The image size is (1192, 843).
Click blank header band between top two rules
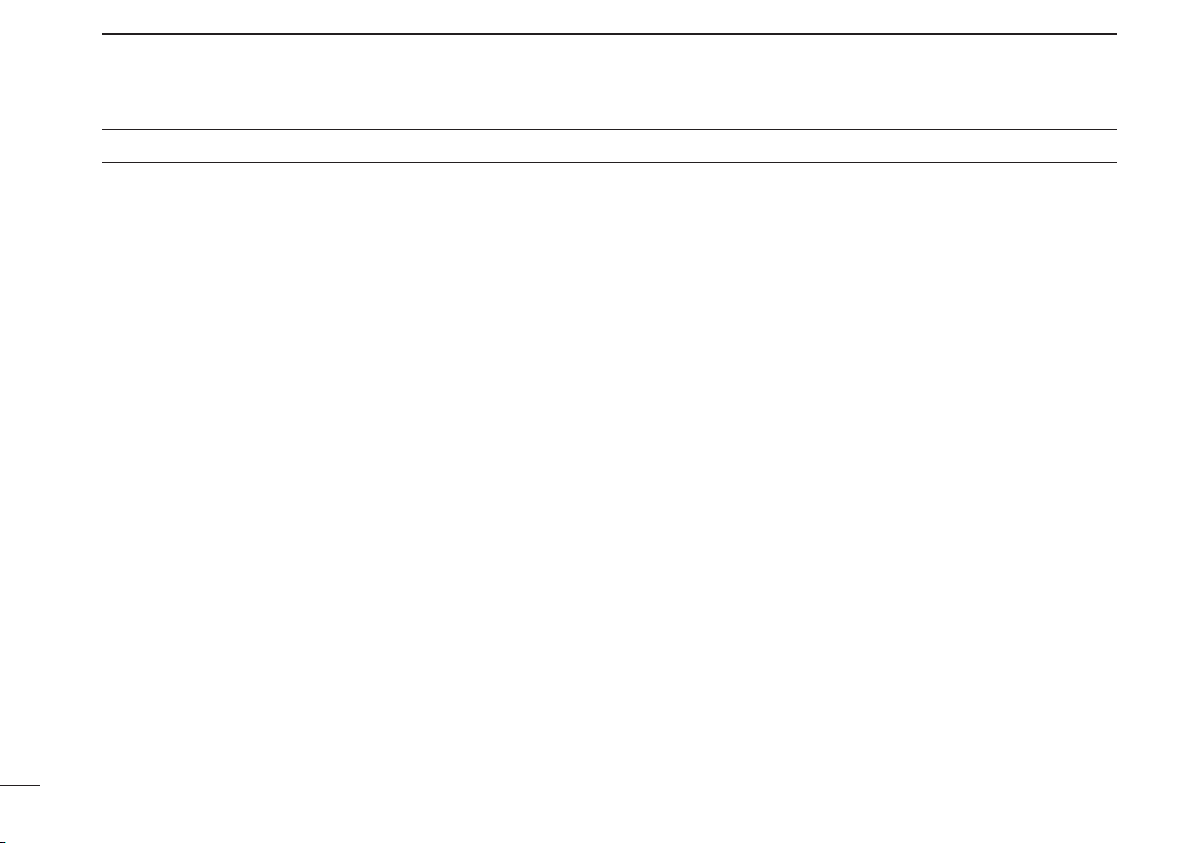coord(609,82)
